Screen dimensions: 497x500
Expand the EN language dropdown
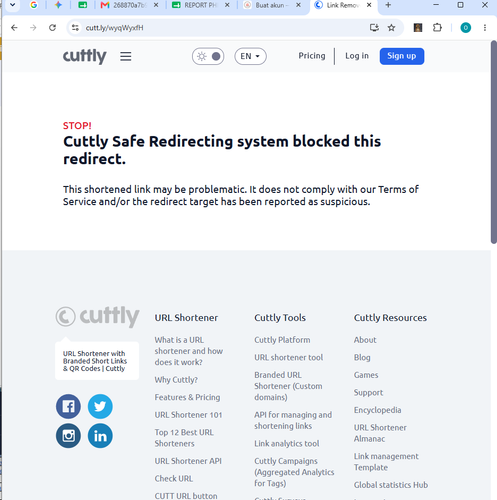tap(250, 56)
